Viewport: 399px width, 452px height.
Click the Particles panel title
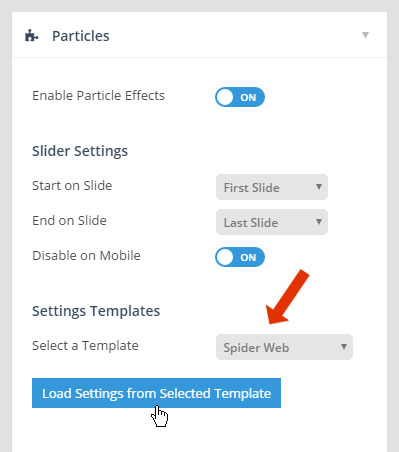[x=81, y=36]
